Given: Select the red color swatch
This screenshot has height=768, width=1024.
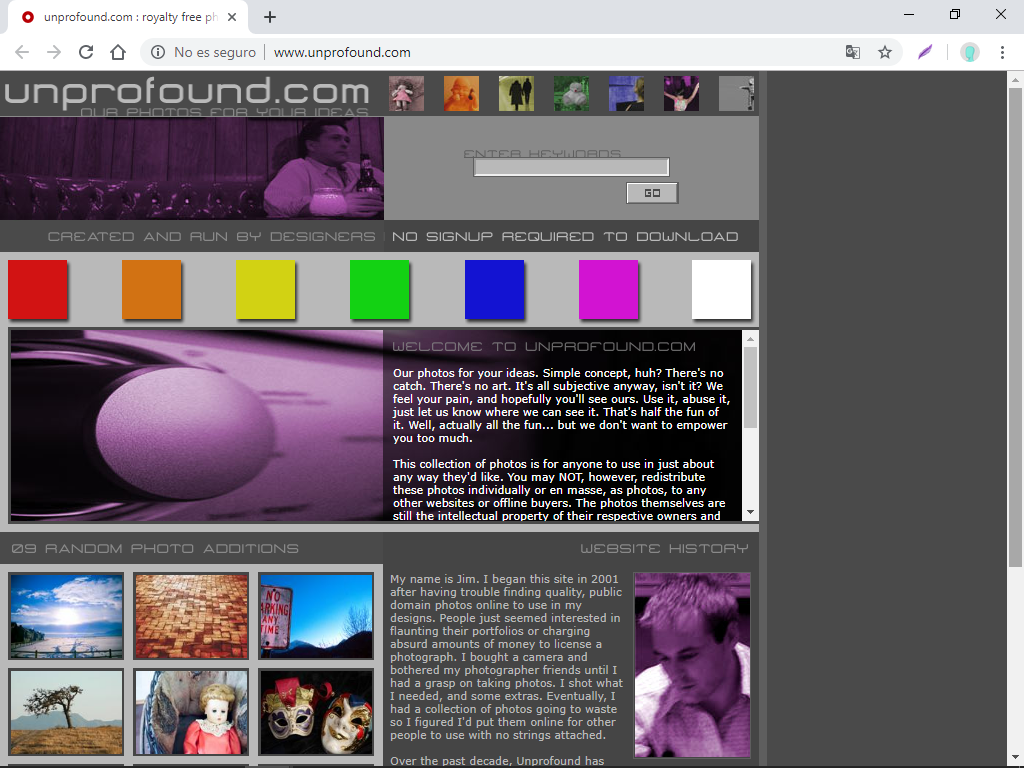Looking at the screenshot, I should pos(38,289).
